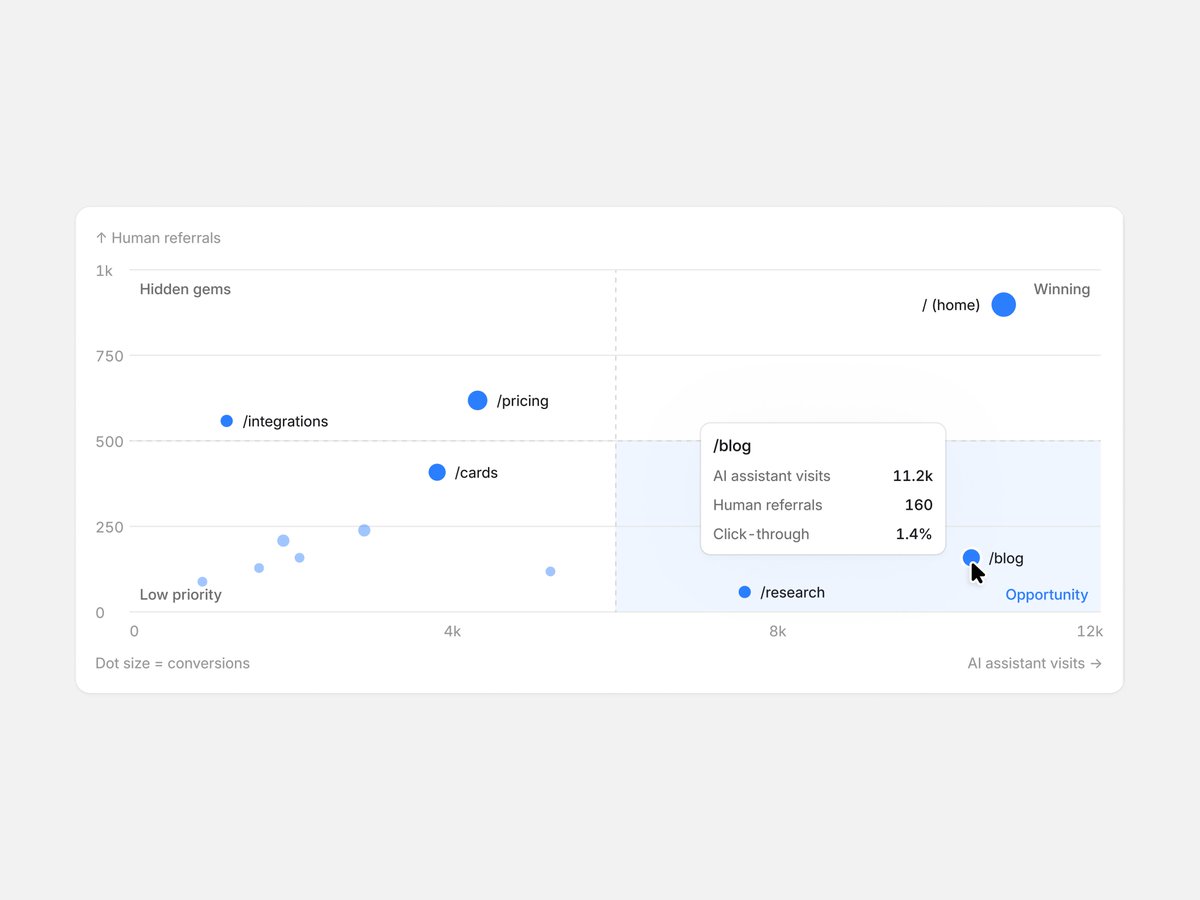Click the 8k x-axis tick
Screen dimensions: 1200x900
[x=777, y=631]
